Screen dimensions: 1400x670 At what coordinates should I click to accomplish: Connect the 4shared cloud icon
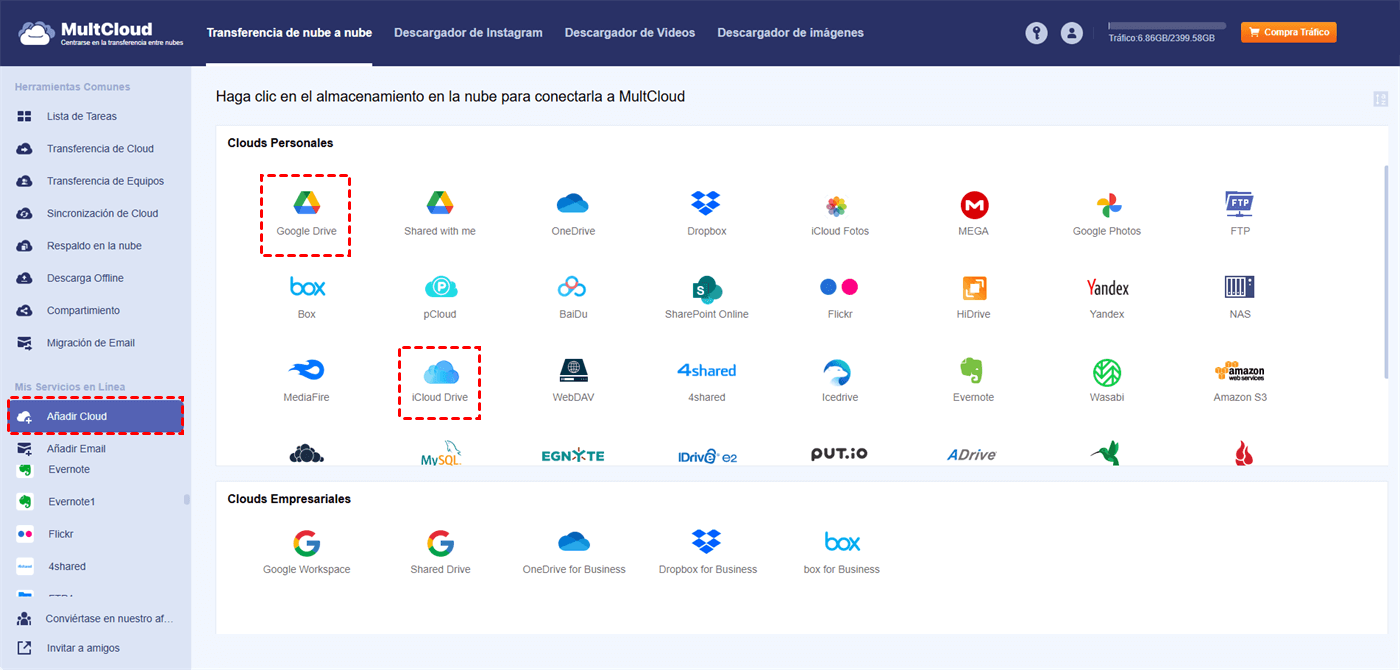[706, 370]
